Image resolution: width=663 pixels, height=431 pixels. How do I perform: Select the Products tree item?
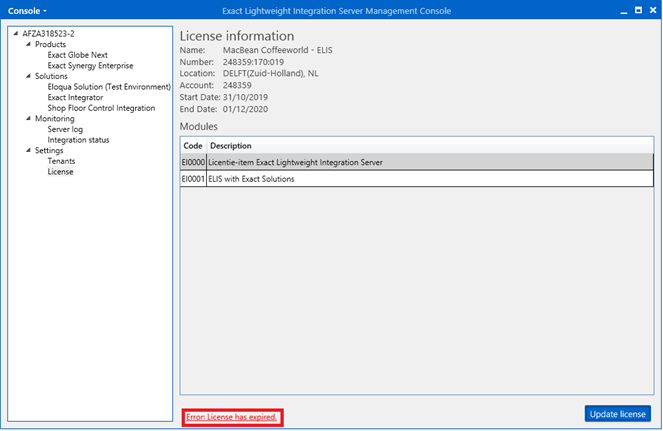(50, 44)
